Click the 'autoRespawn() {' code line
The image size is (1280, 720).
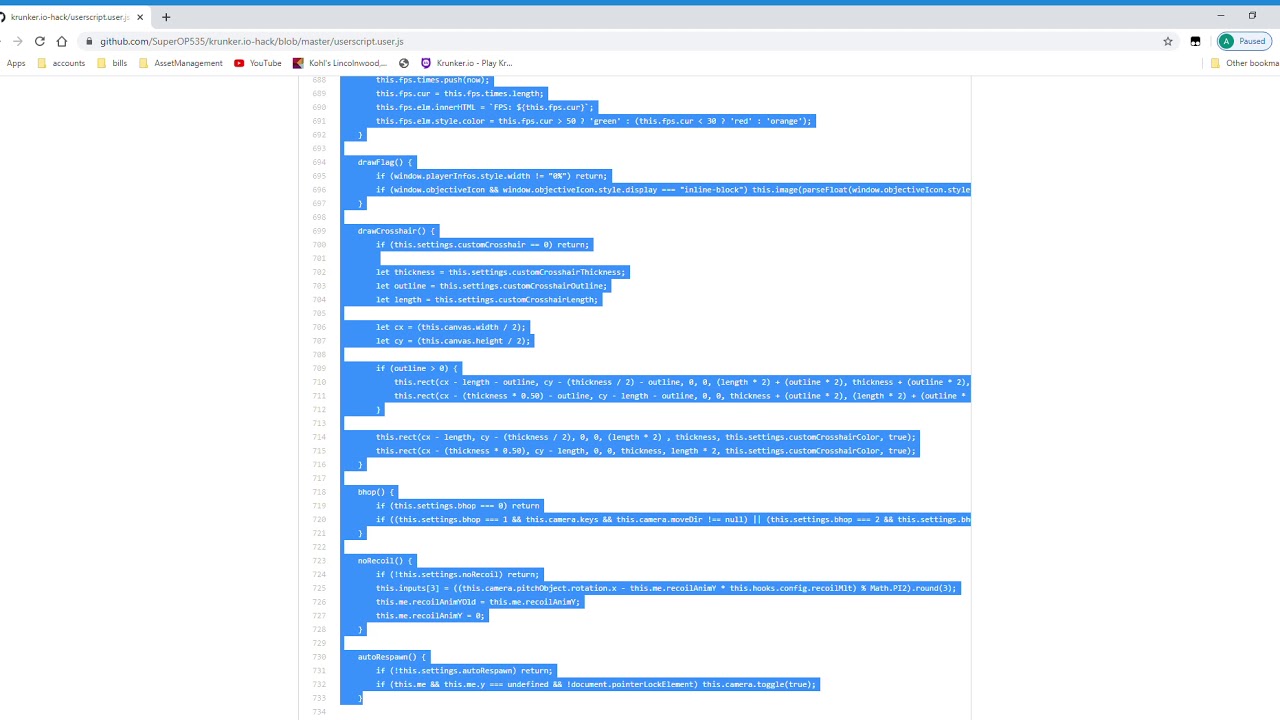click(x=391, y=657)
